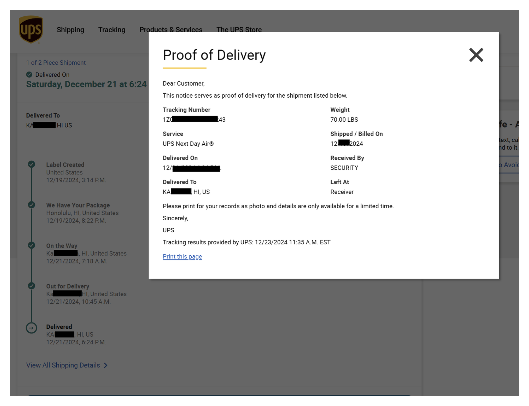Click the SECURITY received by value
The image size is (529, 406).
coord(344,168)
